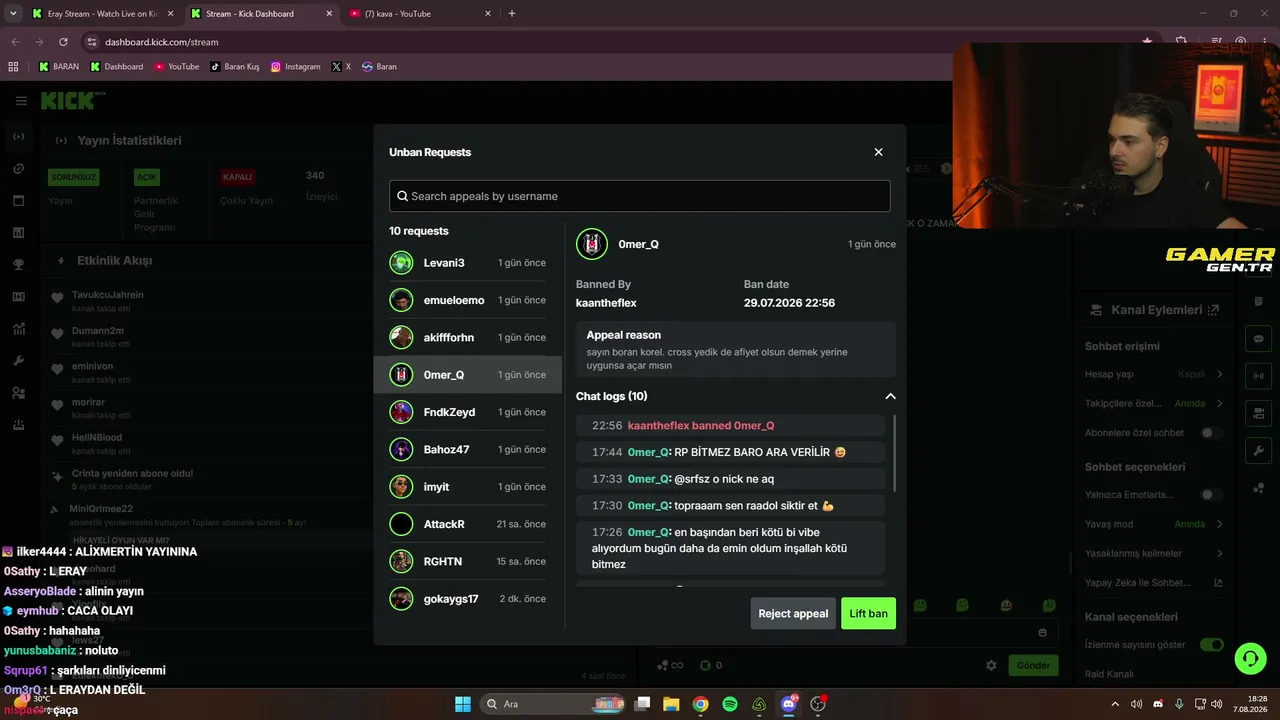
Task: Select gokaygs17's unban request
Action: [468, 599]
